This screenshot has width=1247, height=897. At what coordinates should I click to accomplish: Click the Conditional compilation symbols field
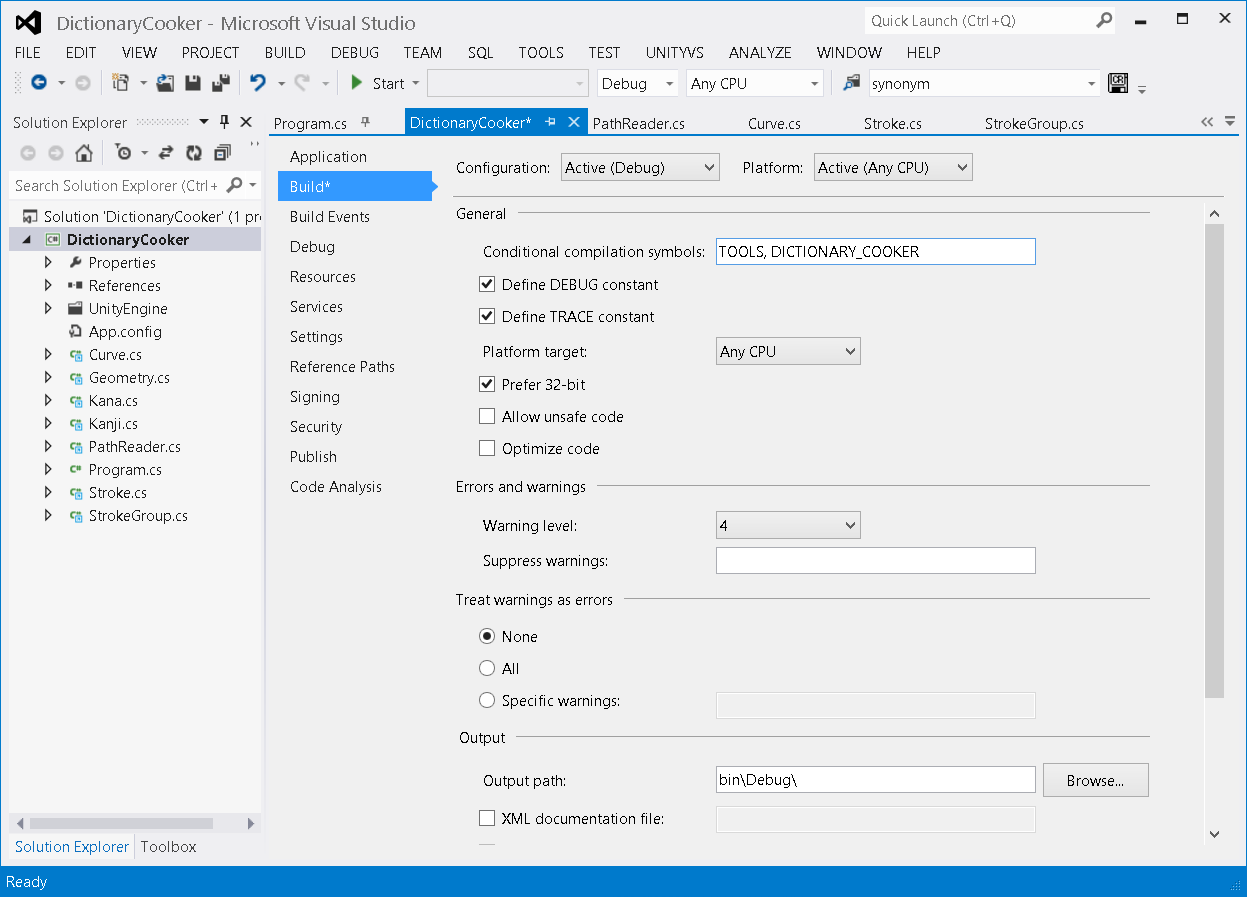(875, 252)
